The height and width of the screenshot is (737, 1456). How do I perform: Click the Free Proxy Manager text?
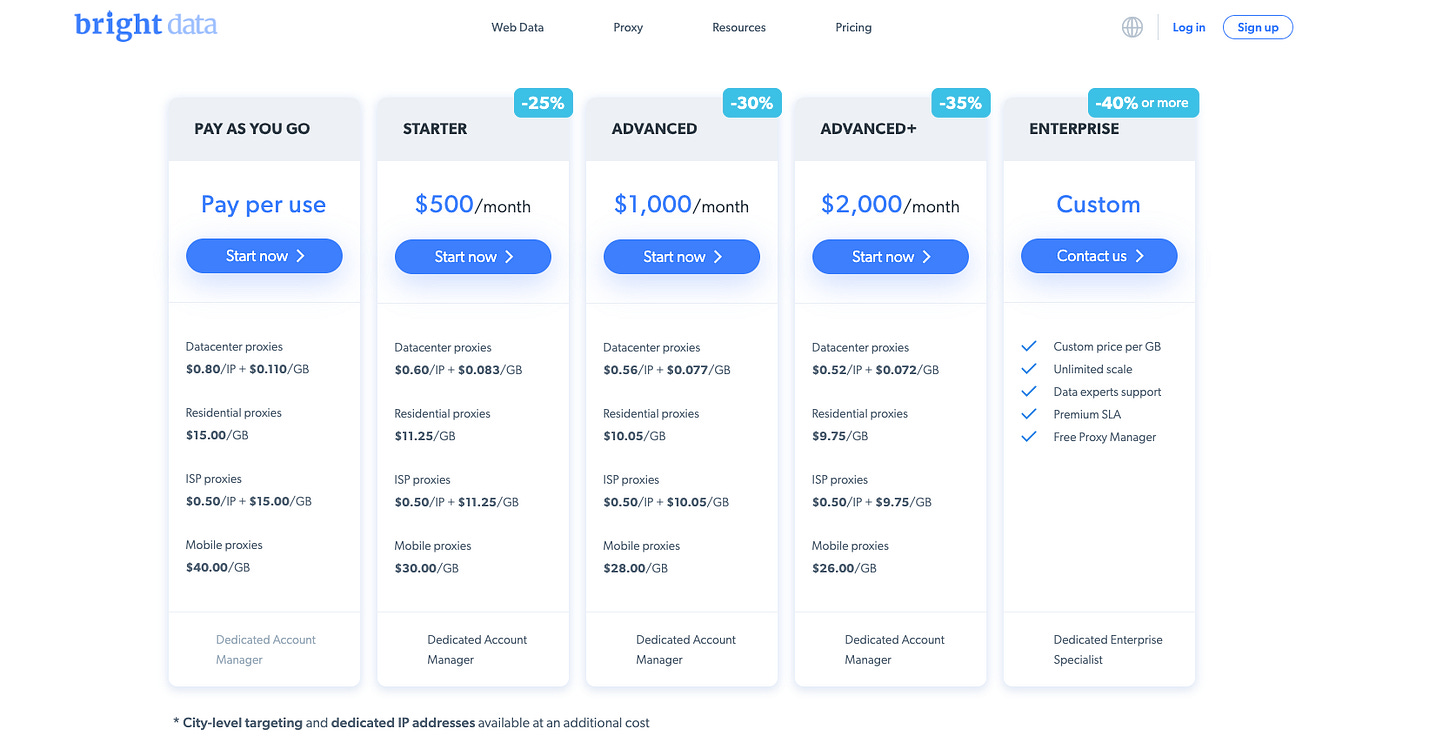pos(1105,437)
